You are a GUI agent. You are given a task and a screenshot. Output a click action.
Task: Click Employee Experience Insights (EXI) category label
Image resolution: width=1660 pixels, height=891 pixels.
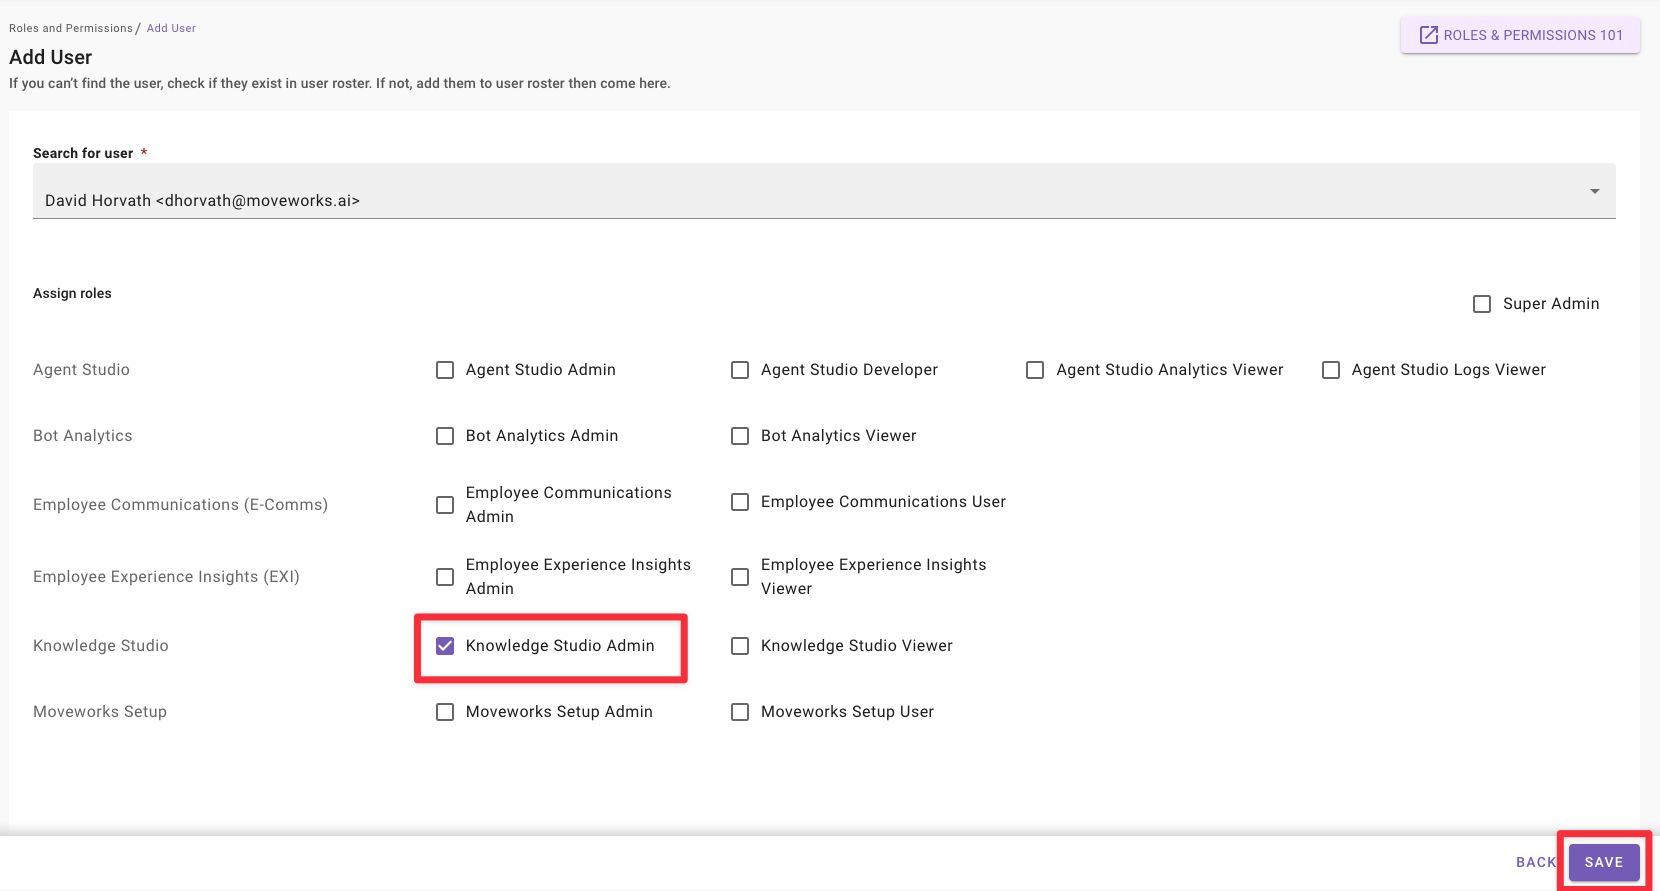pos(166,577)
